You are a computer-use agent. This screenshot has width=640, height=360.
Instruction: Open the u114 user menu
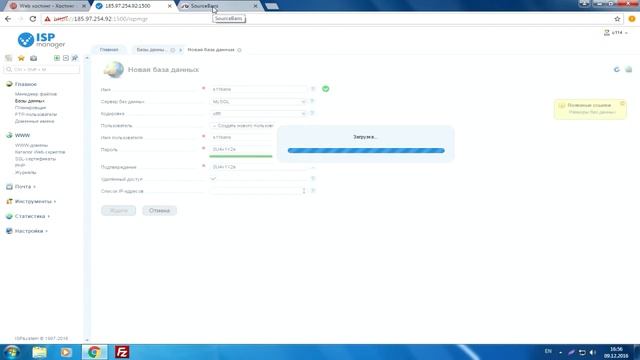(616, 33)
